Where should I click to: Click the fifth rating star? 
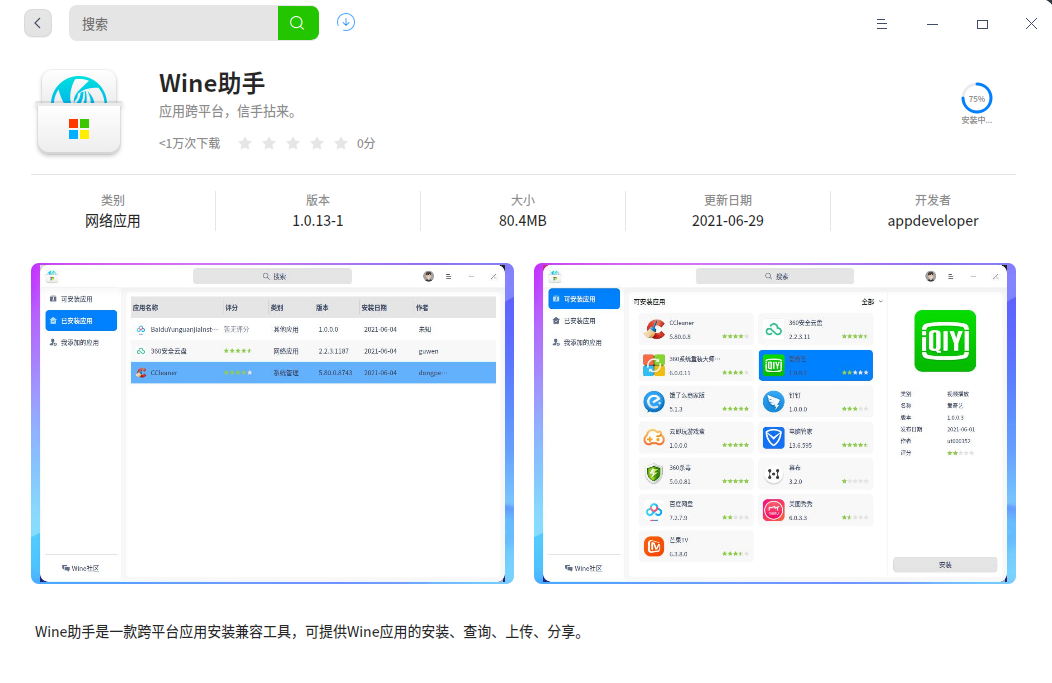point(341,143)
